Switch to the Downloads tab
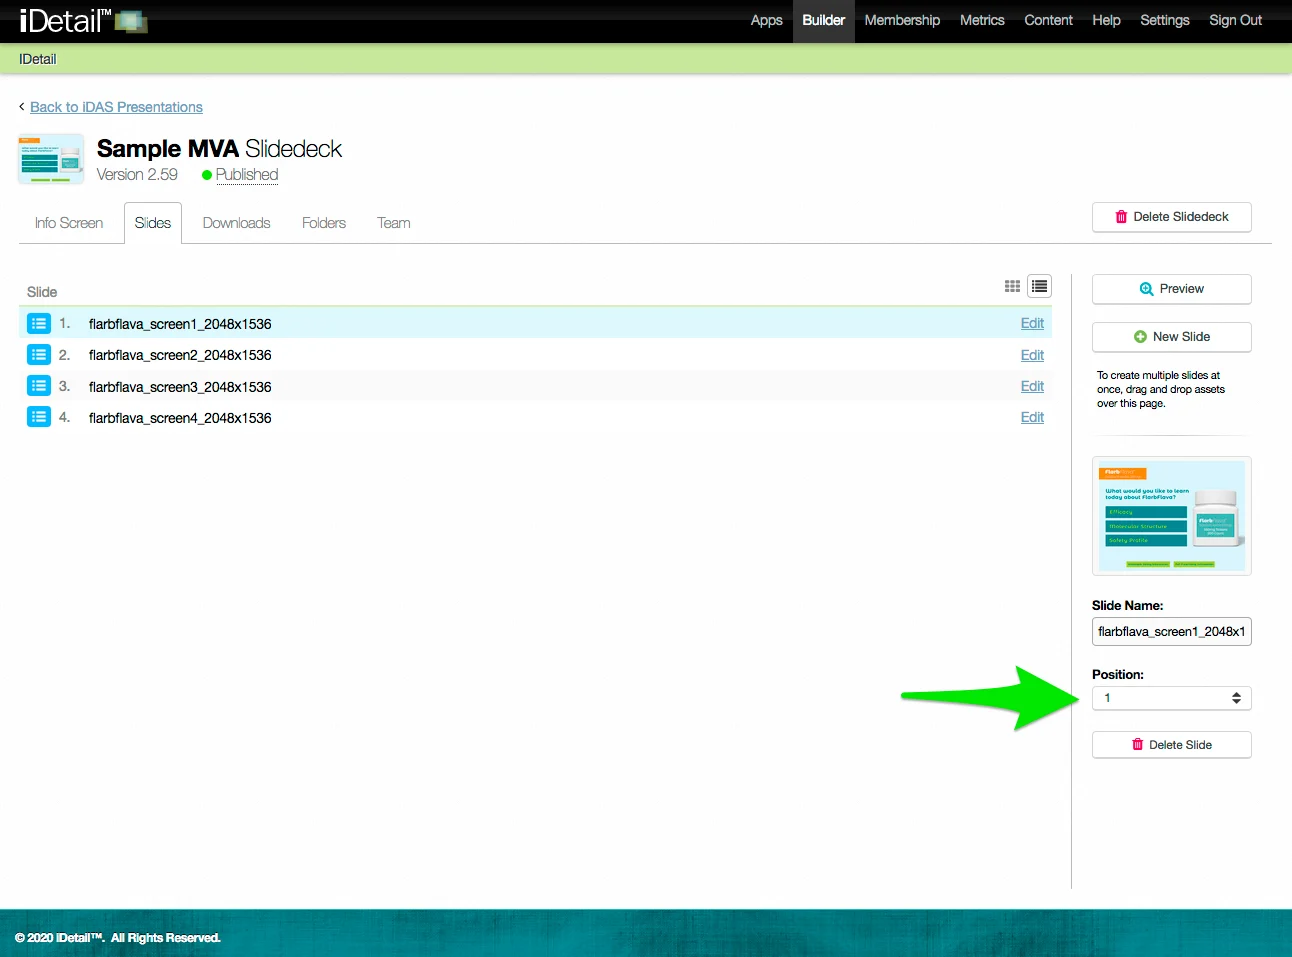 coord(237,223)
